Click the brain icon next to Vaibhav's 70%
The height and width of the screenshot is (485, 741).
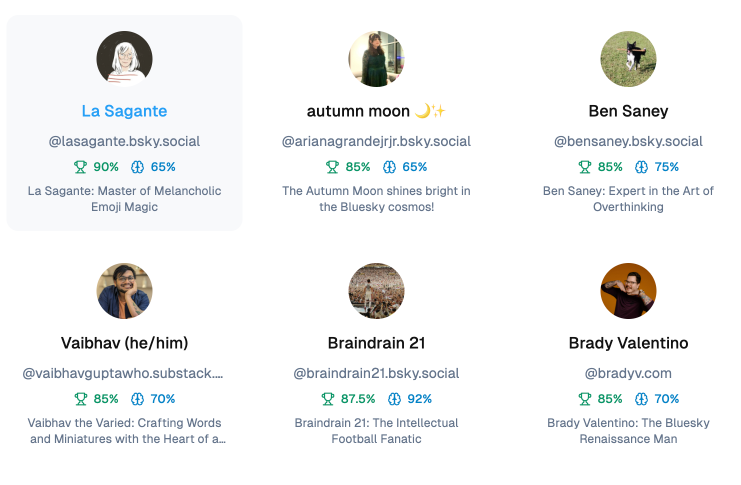138,399
